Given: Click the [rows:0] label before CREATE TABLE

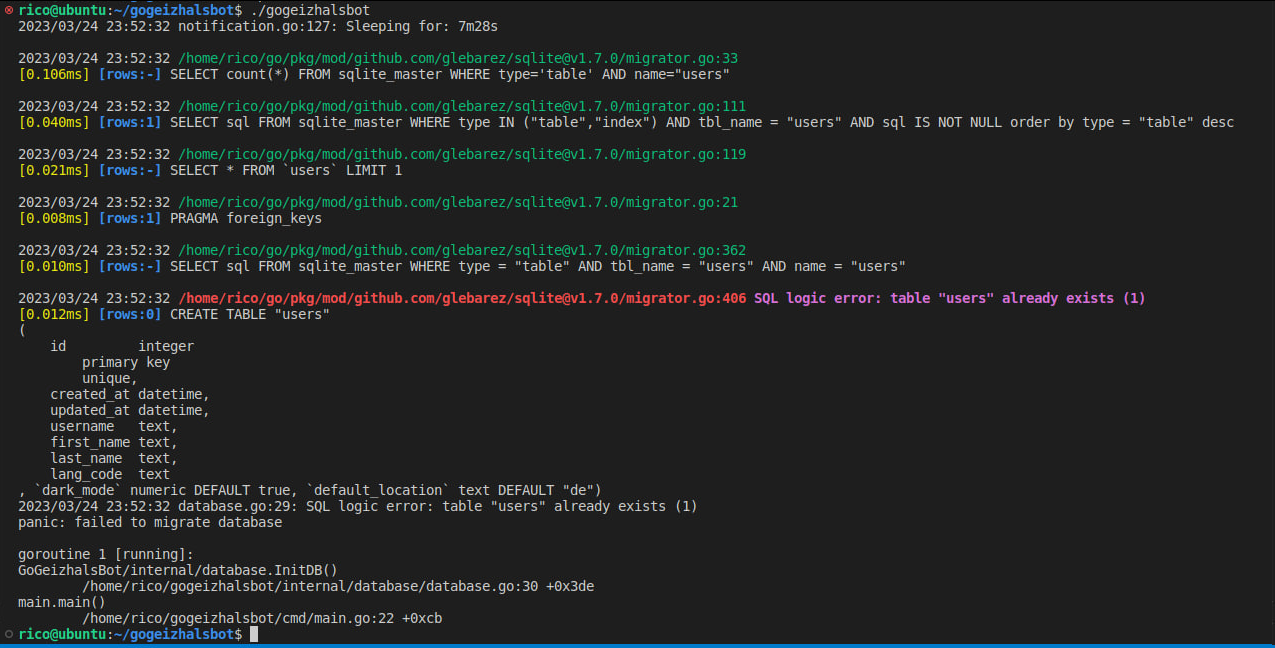Looking at the screenshot, I should pyautogui.click(x=130, y=314).
